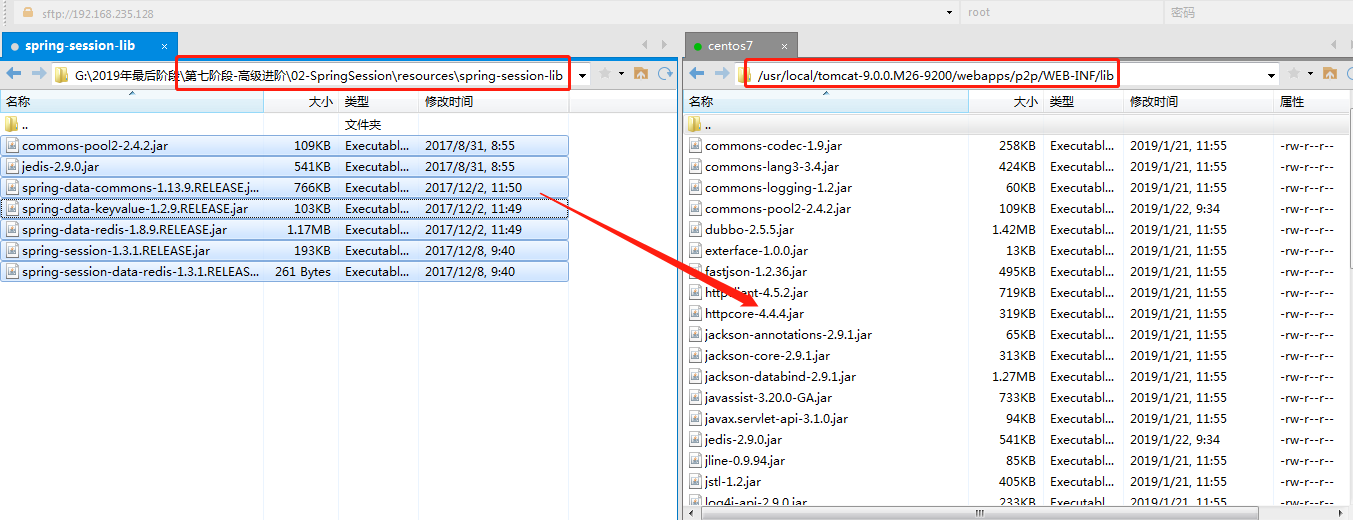Select jedis-2.9.0.jar in local pane

point(60,167)
